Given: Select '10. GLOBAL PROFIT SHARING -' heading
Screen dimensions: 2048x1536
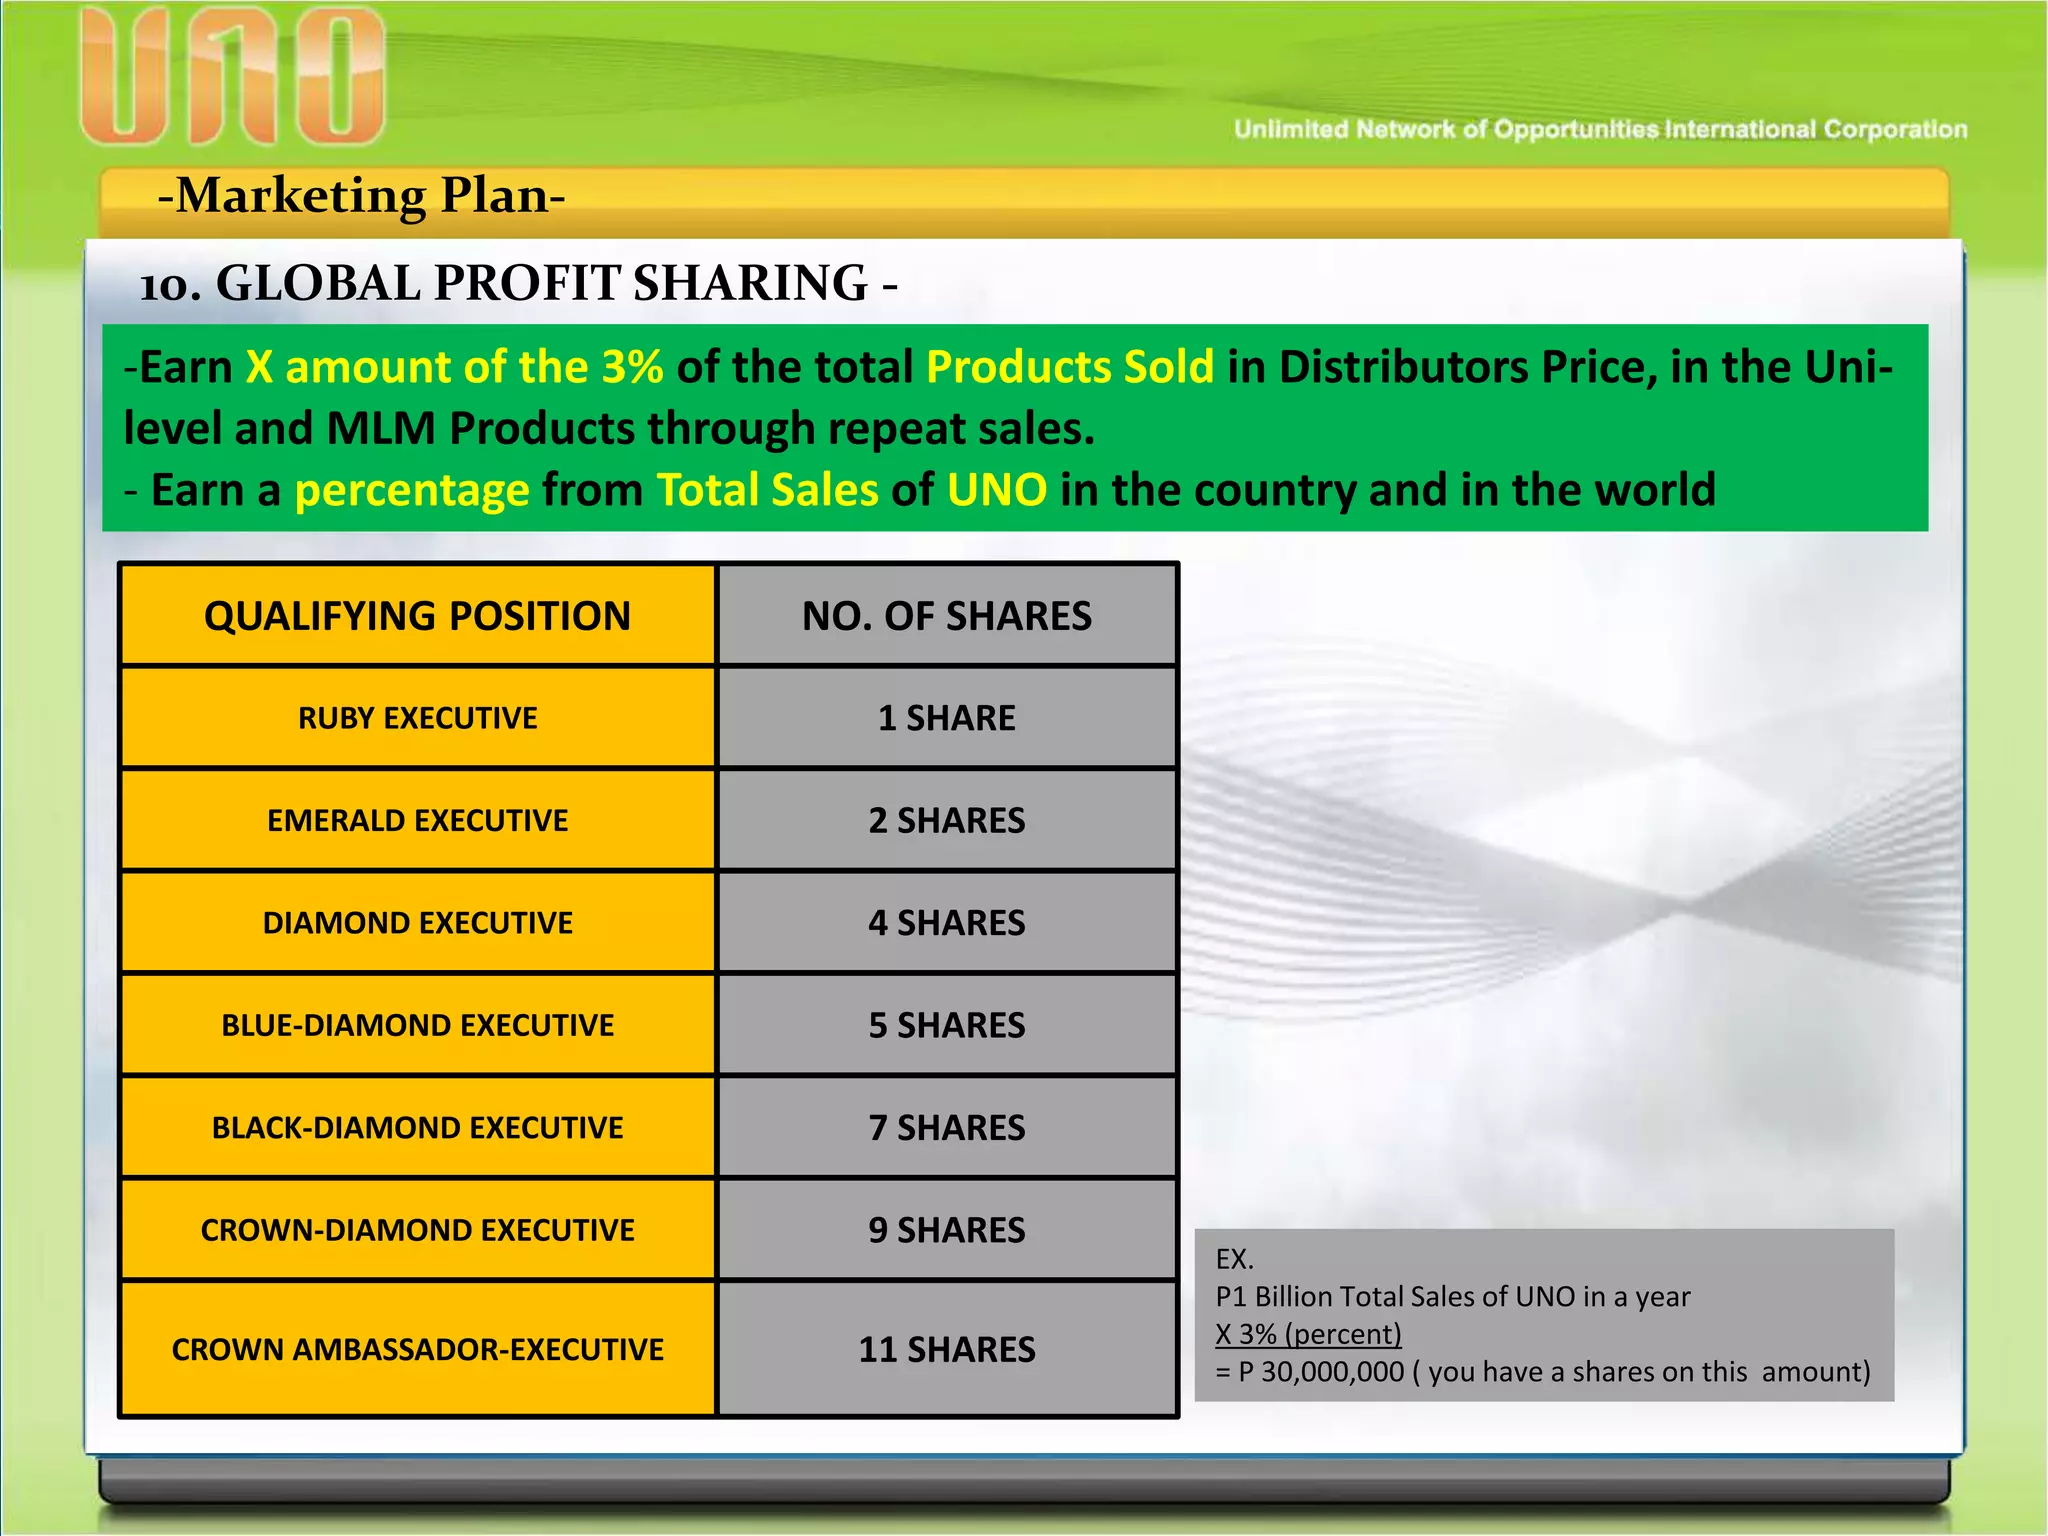Looking at the screenshot, I should (x=518, y=283).
